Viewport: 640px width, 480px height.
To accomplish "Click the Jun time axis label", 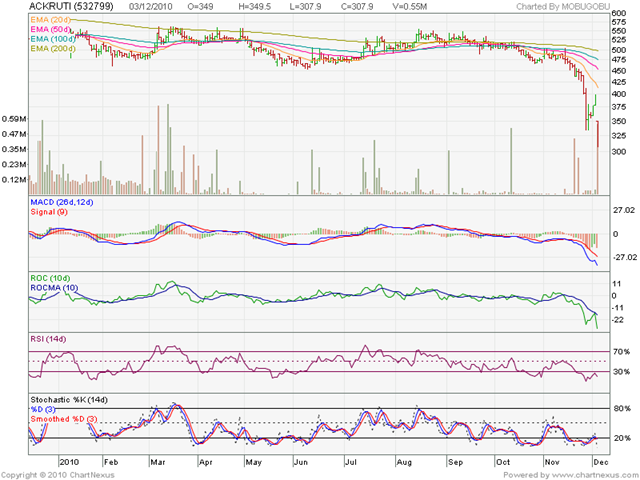I will click(x=301, y=462).
